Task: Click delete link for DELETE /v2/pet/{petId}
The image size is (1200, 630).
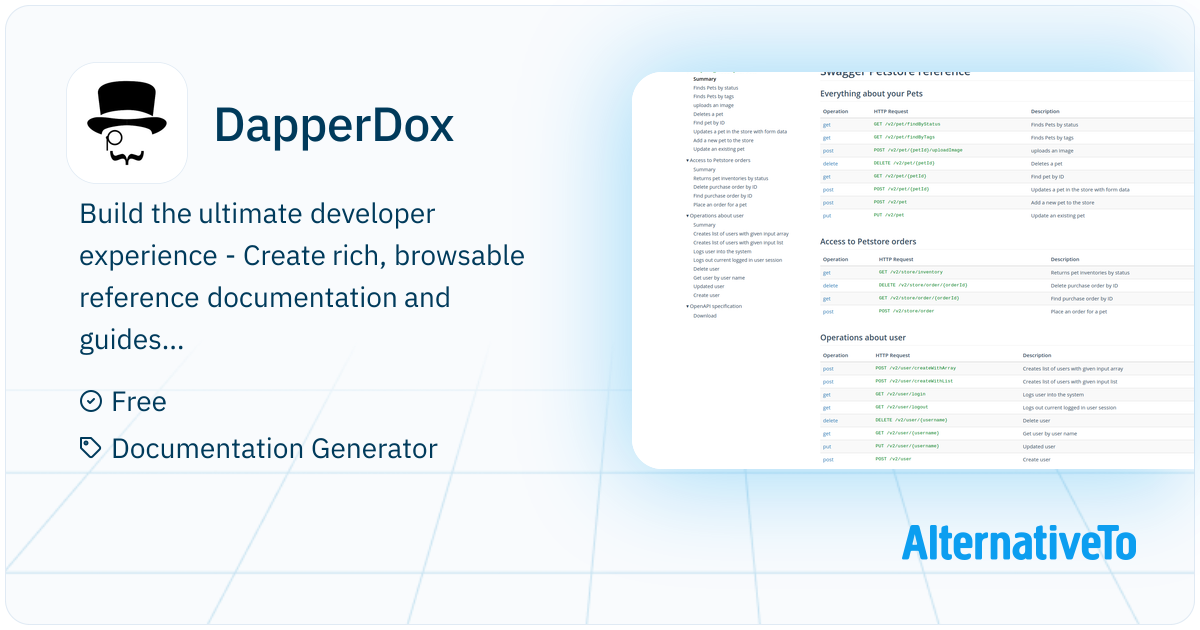Action: click(831, 163)
